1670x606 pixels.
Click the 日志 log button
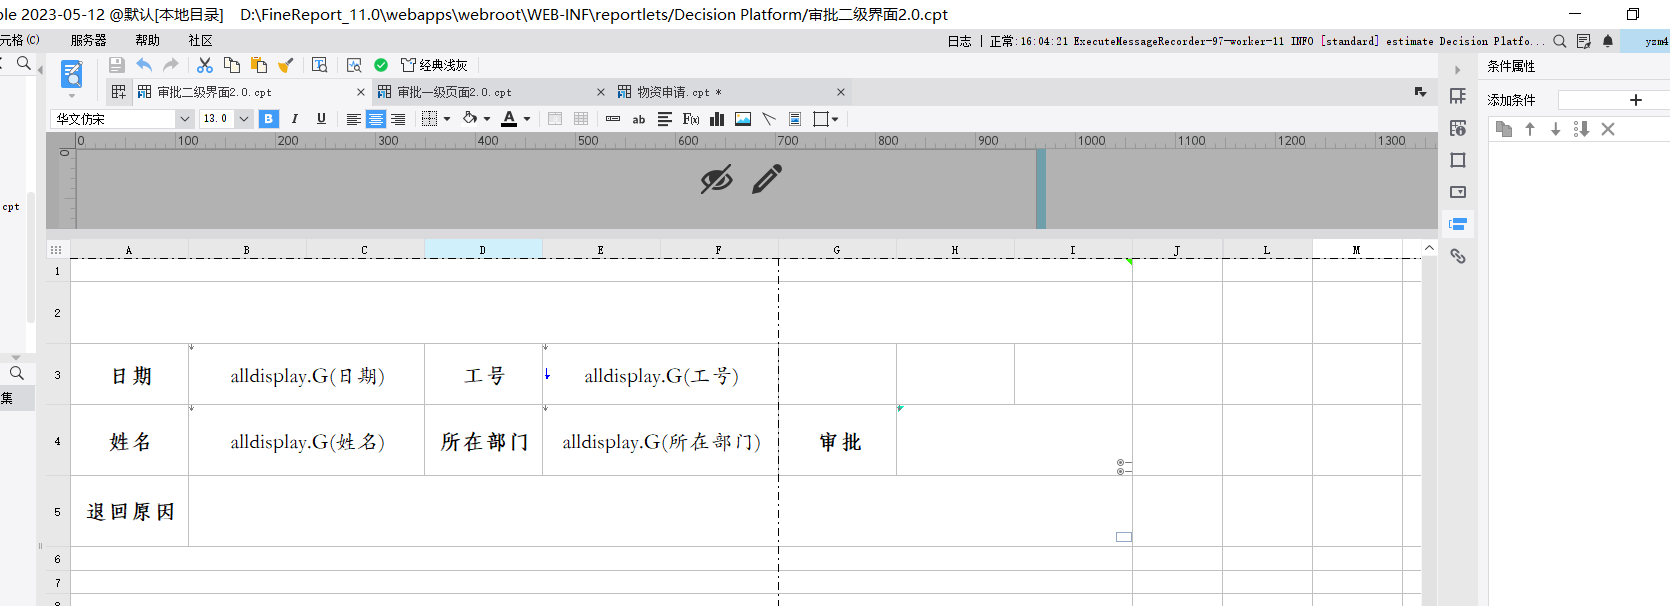[x=959, y=41]
